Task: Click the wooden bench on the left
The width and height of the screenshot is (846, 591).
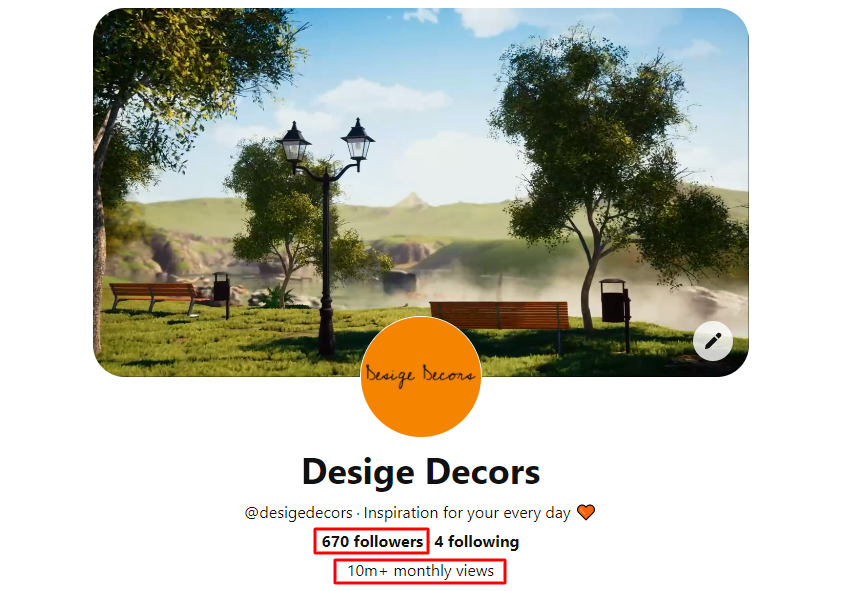Action: click(154, 298)
